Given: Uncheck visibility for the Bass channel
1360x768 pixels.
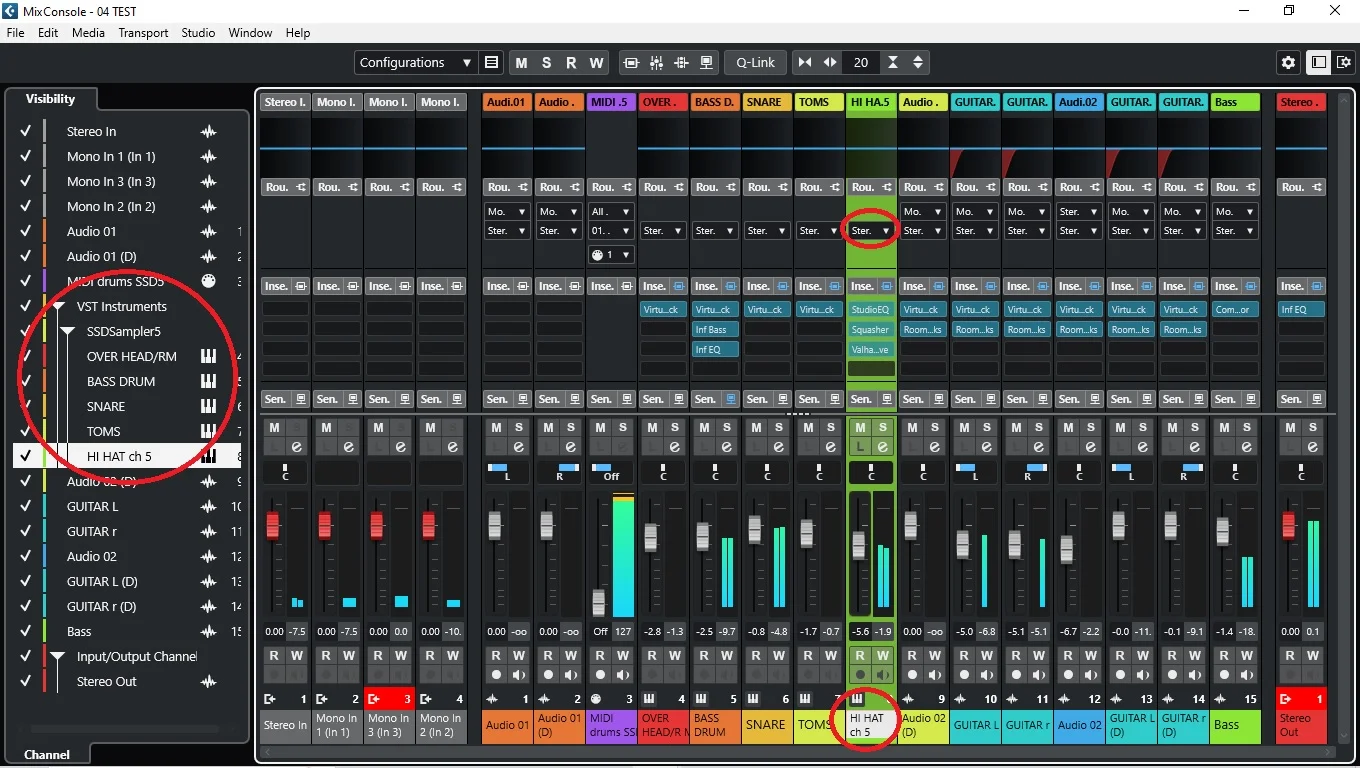Looking at the screenshot, I should (x=26, y=632).
